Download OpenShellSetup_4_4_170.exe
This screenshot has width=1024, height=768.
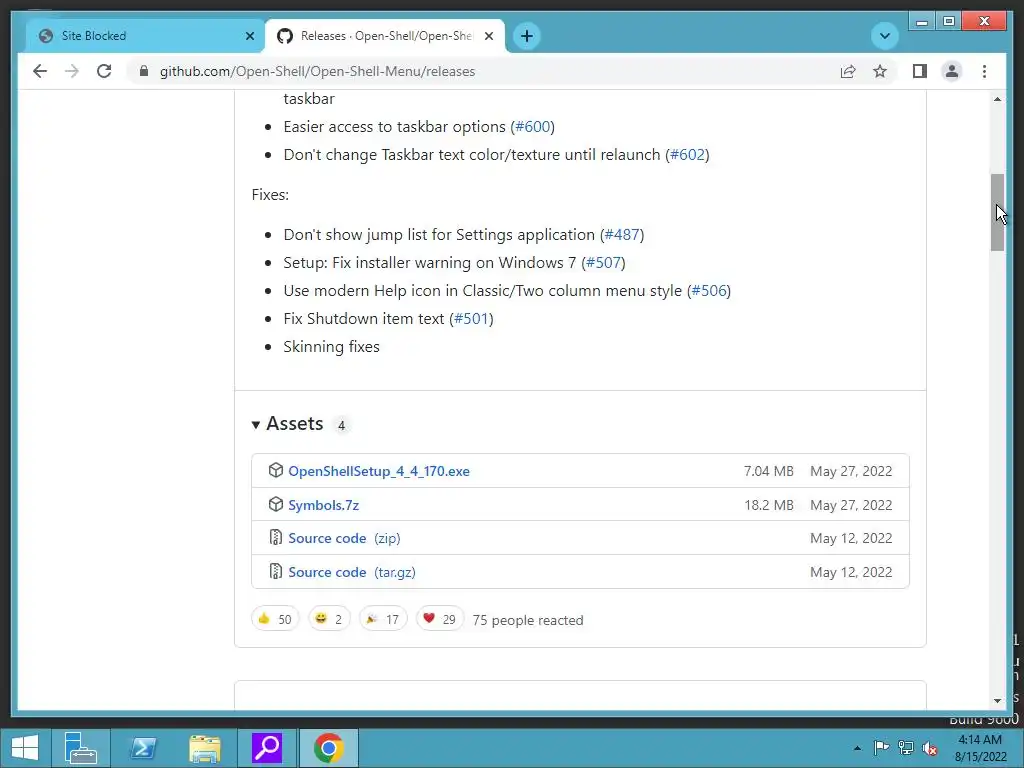pyautogui.click(x=379, y=471)
